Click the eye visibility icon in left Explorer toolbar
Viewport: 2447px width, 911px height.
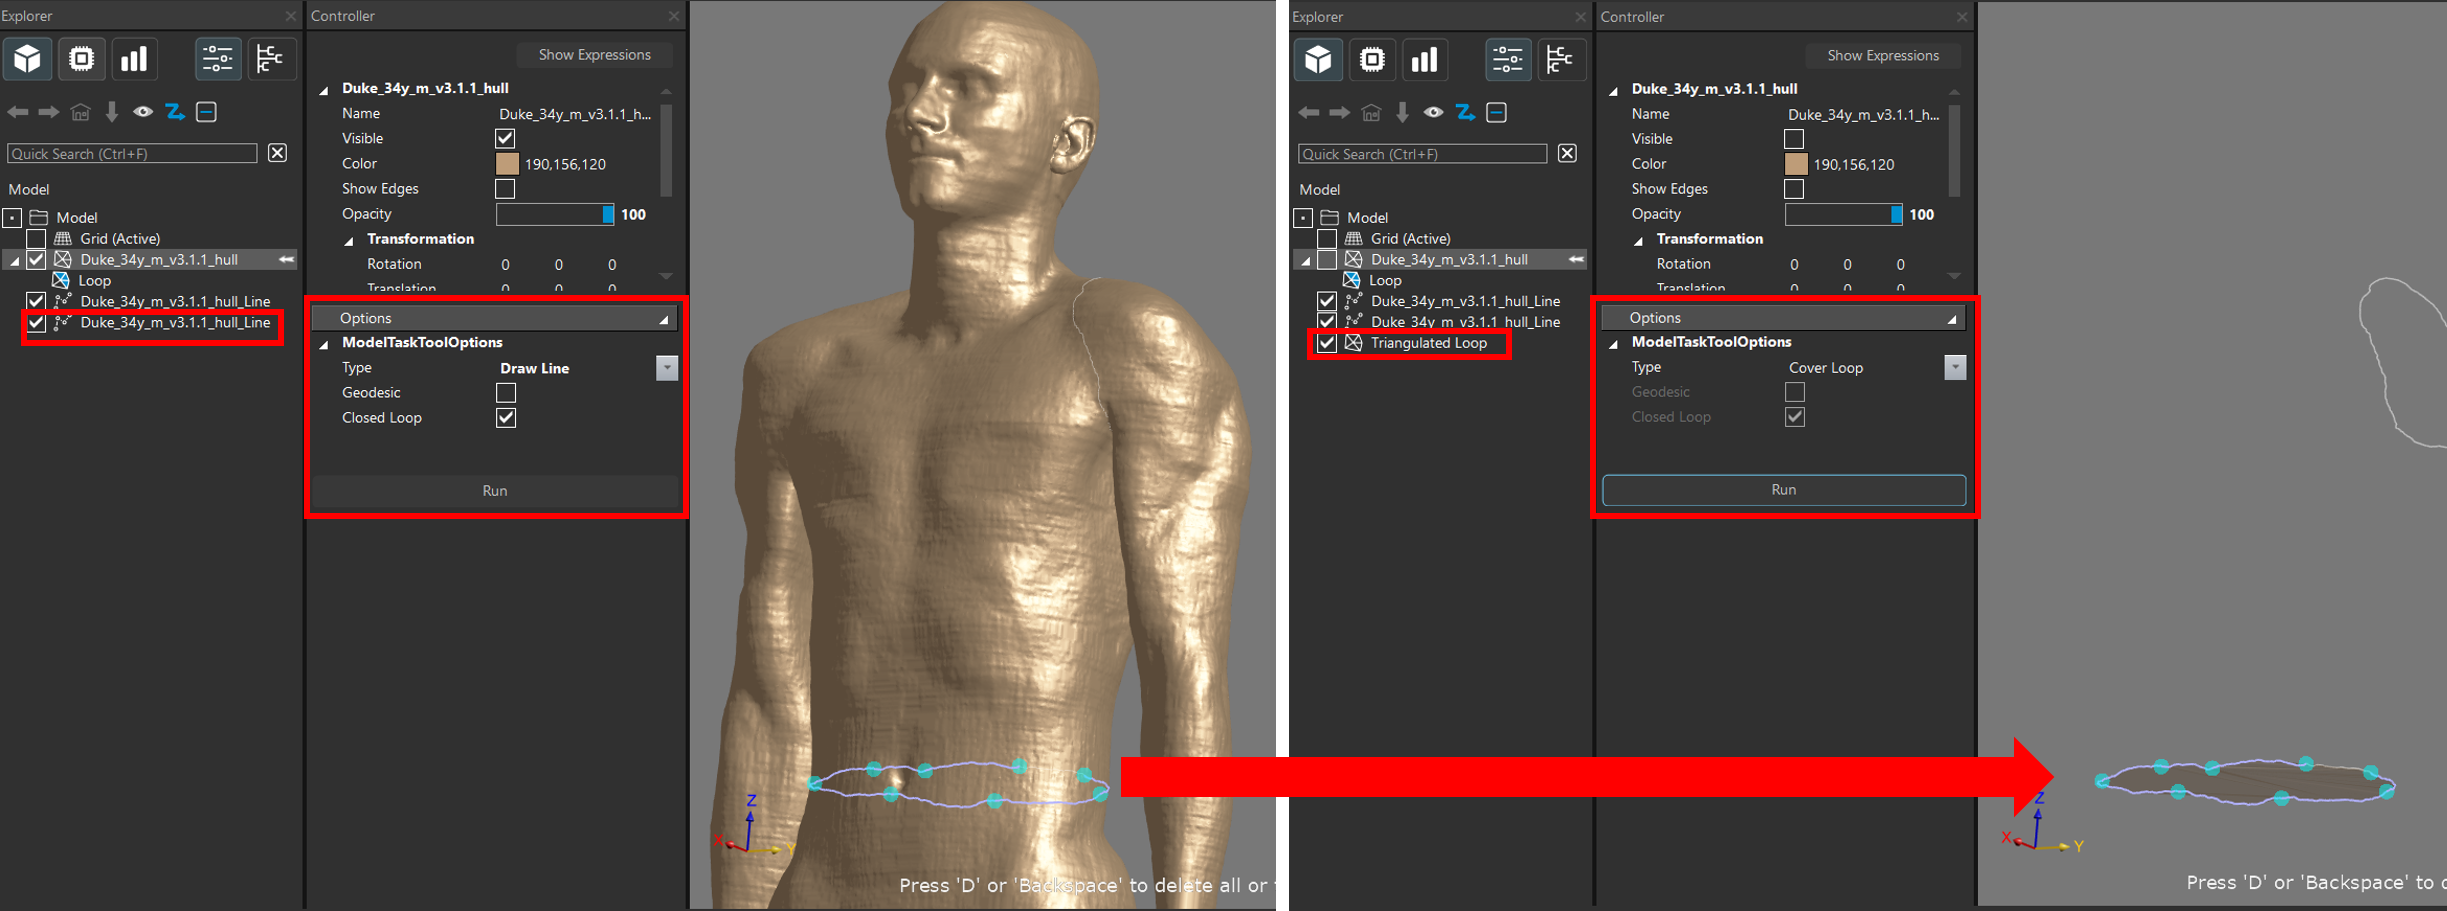pyautogui.click(x=143, y=112)
